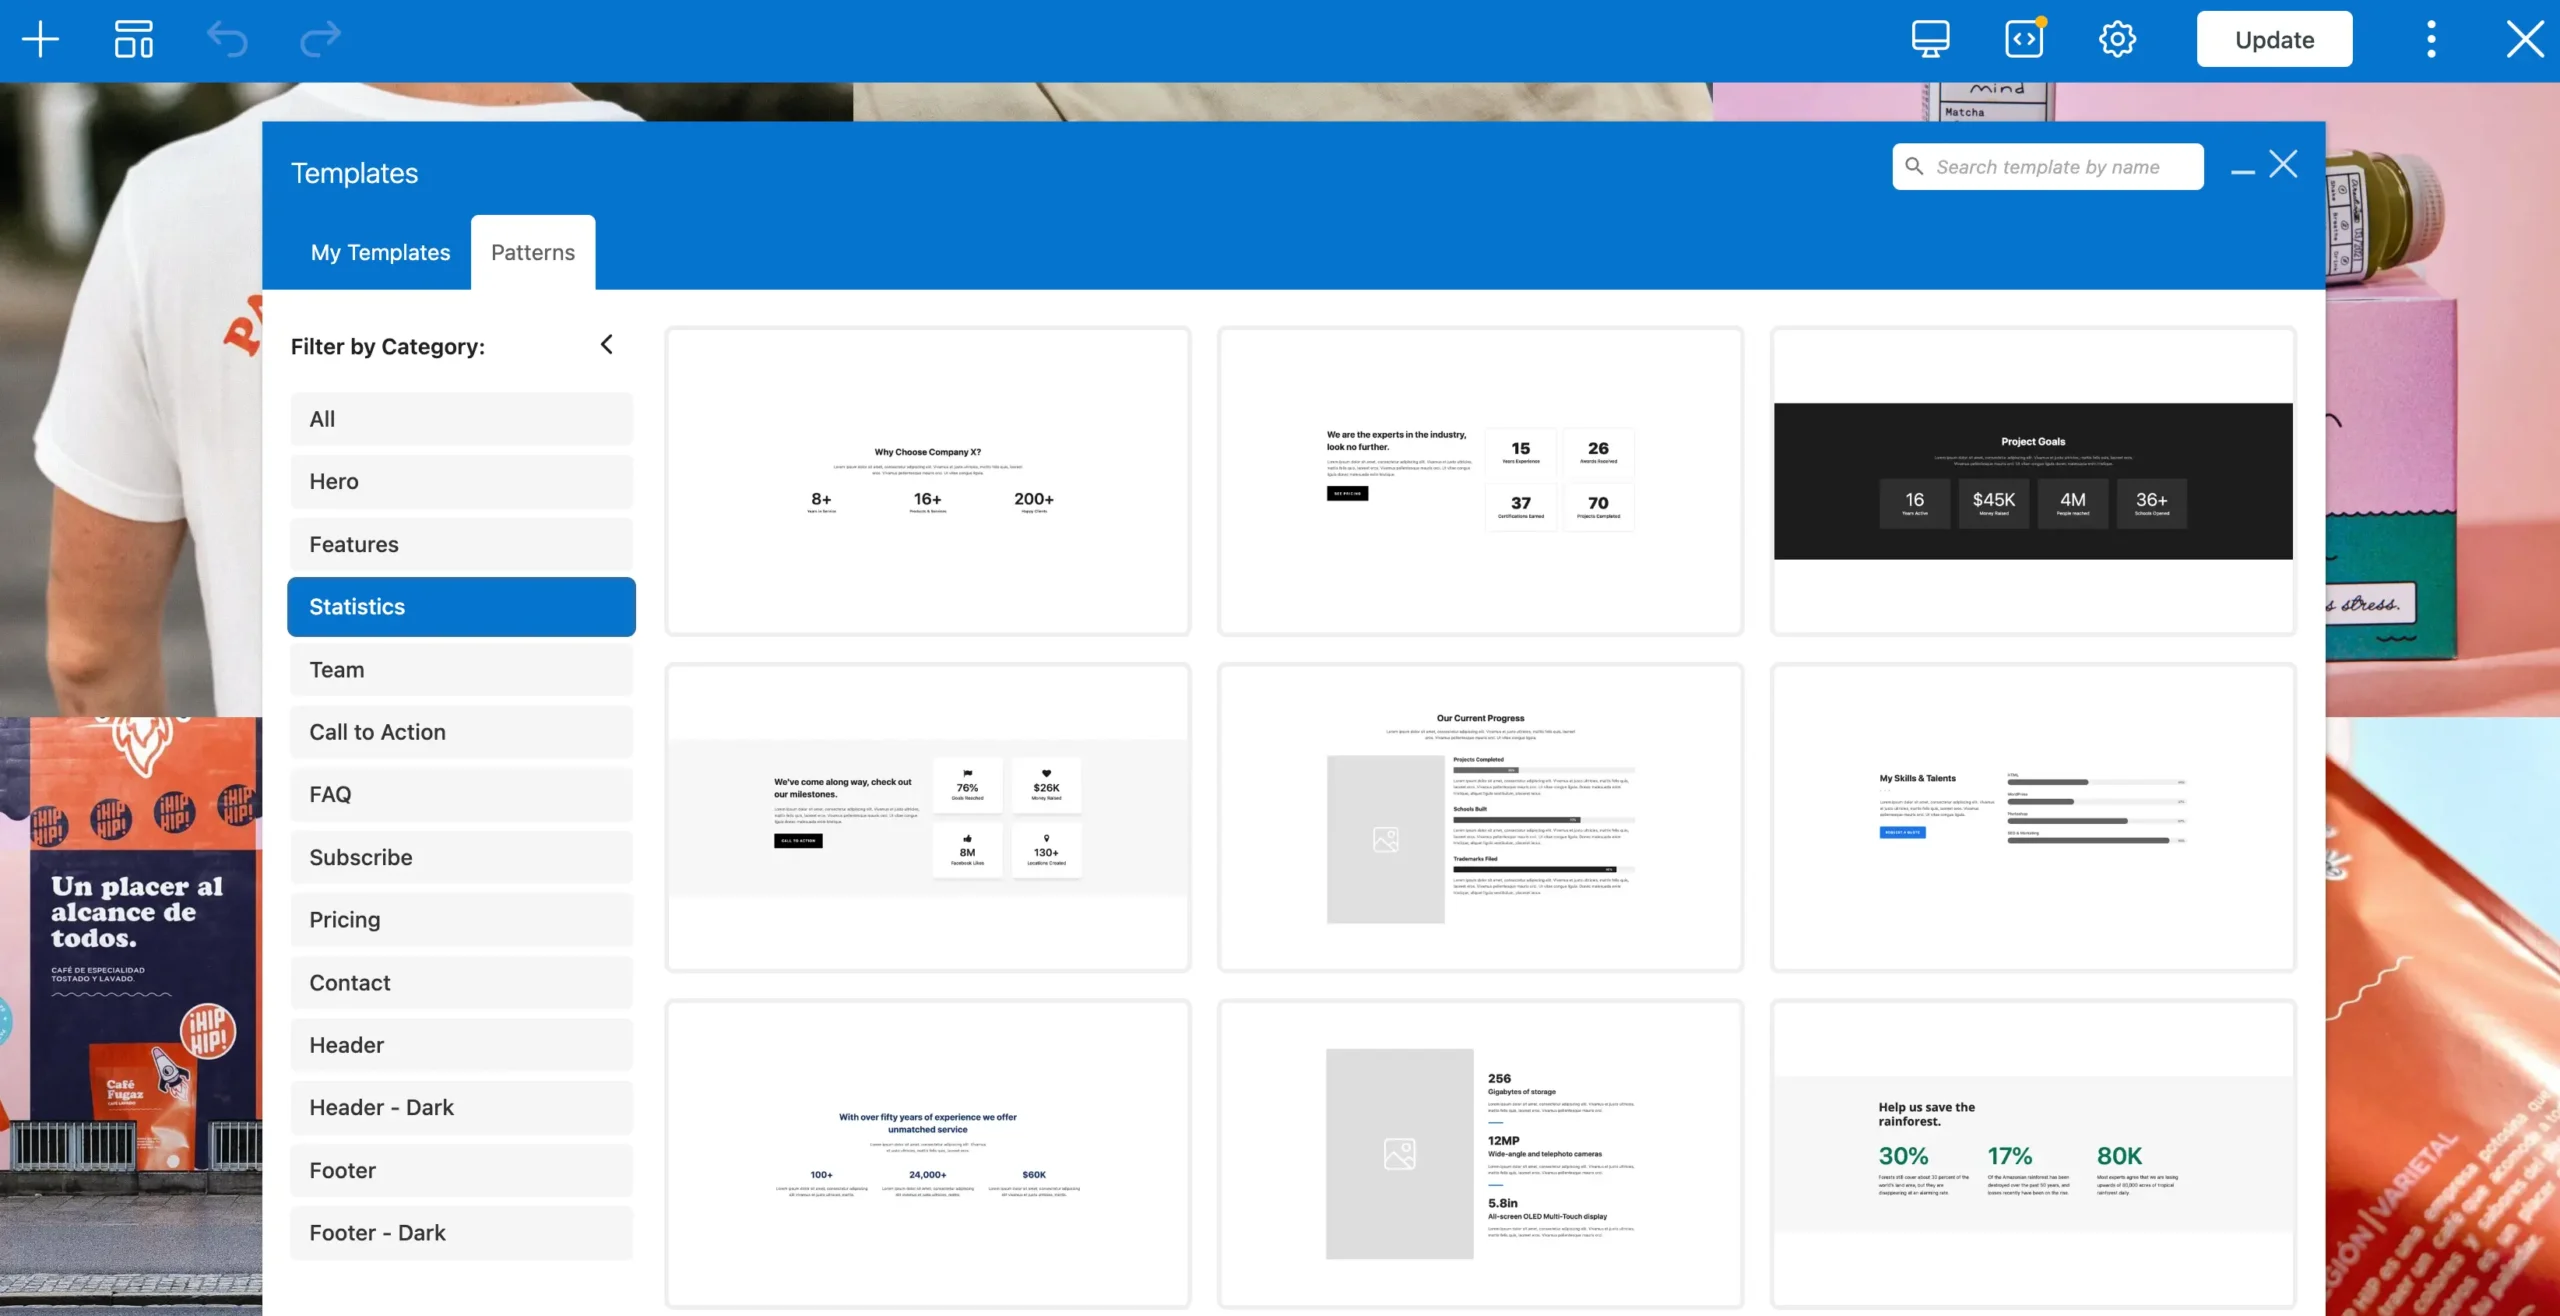This screenshot has height=1316, width=2560.
Task: Filter patterns by Hero category
Action: pos(461,482)
